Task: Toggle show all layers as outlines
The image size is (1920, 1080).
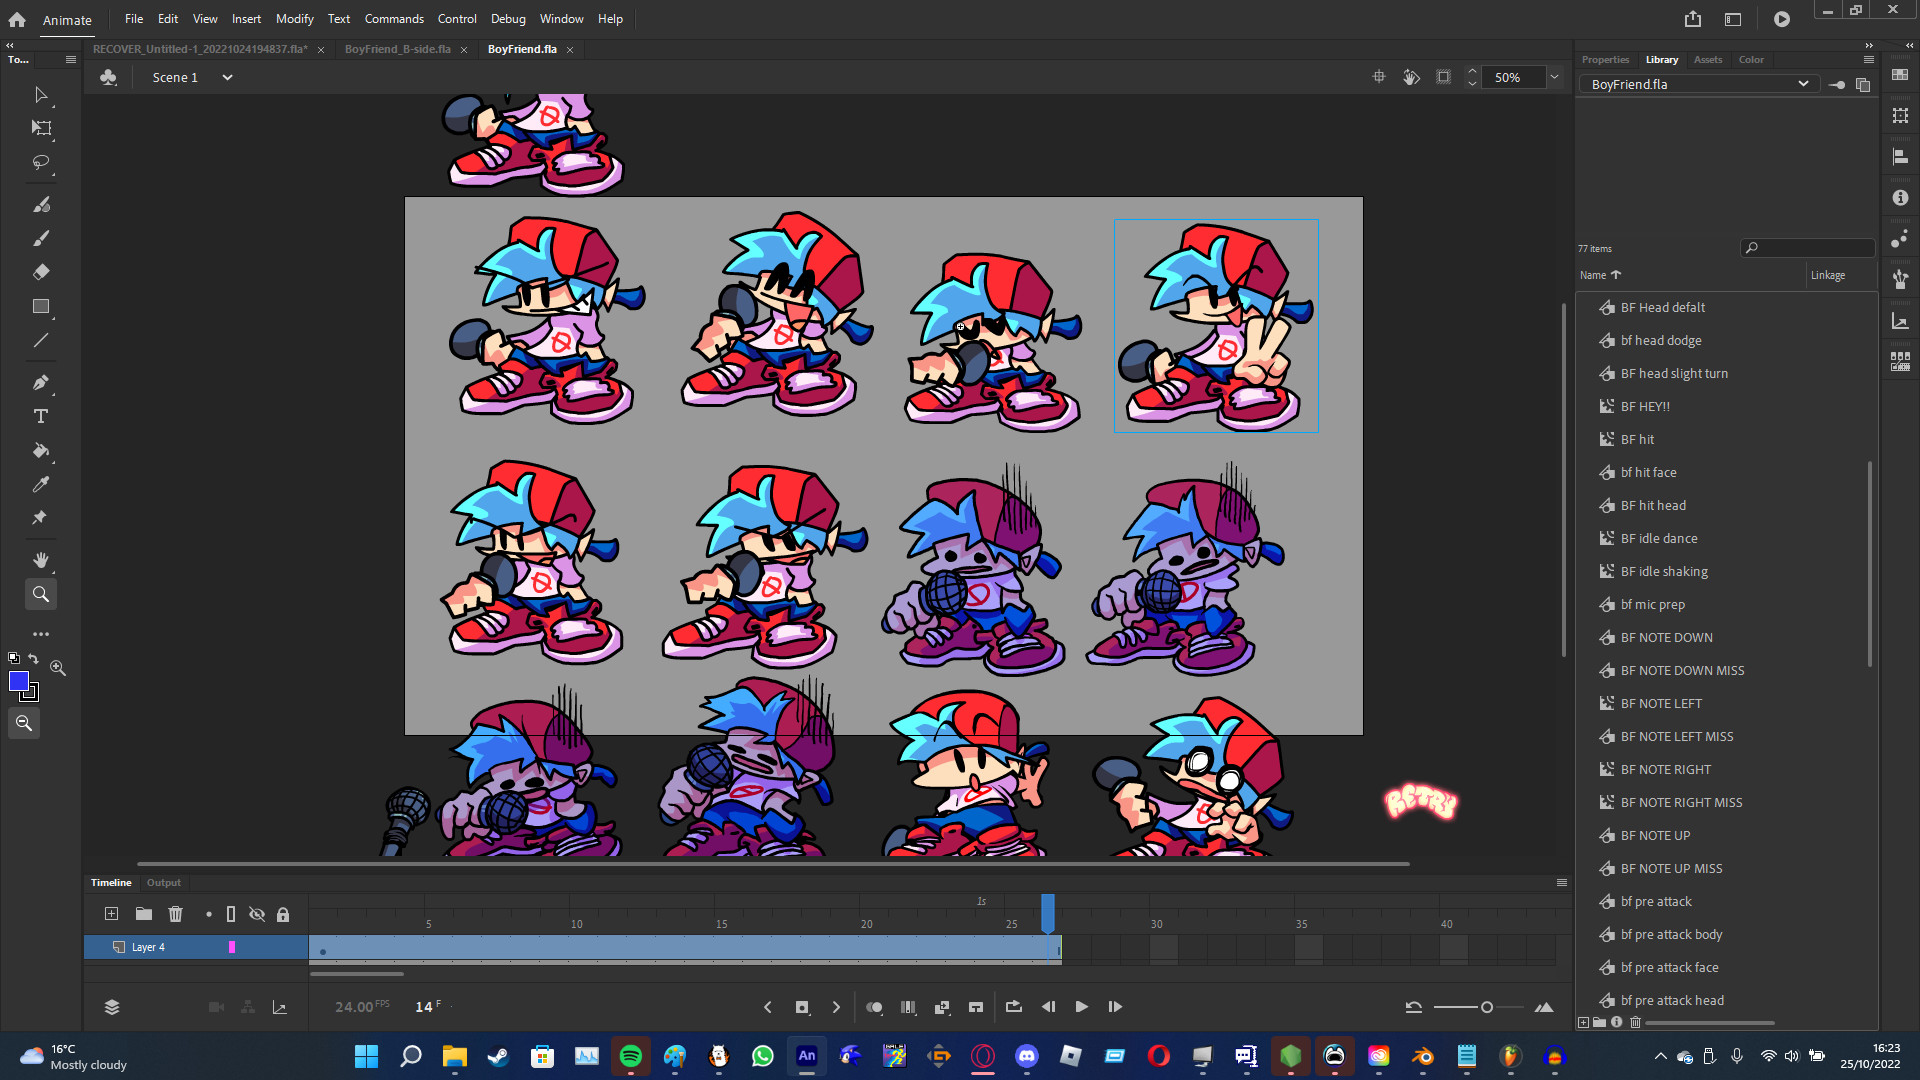Action: pos(231,914)
